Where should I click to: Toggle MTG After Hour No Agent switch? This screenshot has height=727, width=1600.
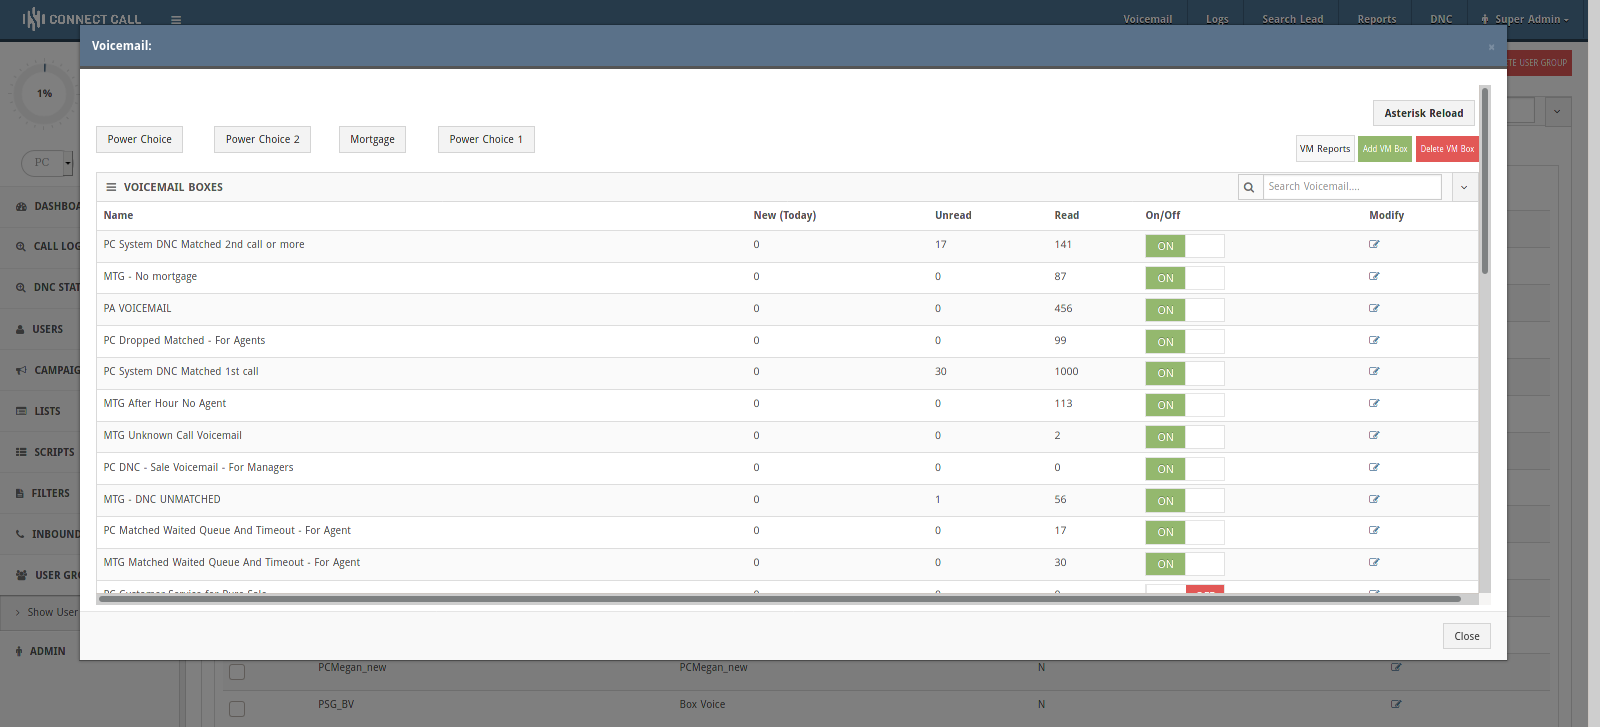pyautogui.click(x=1185, y=405)
